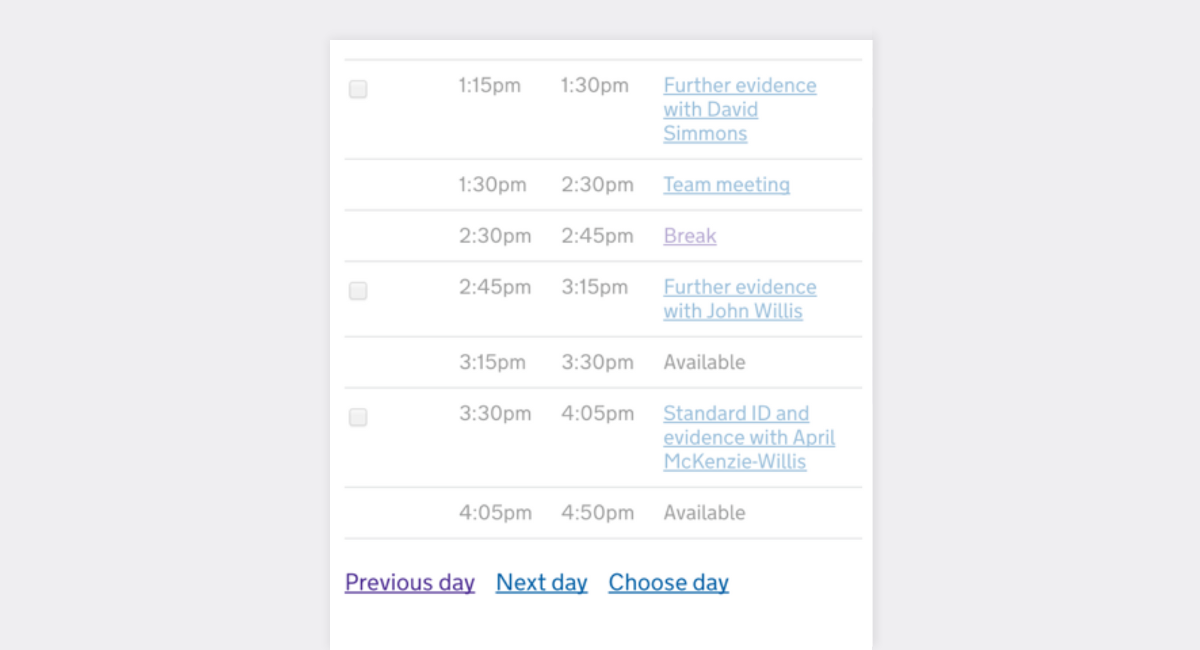
Task: Open Further evidence with David Simmons
Action: [740, 110]
